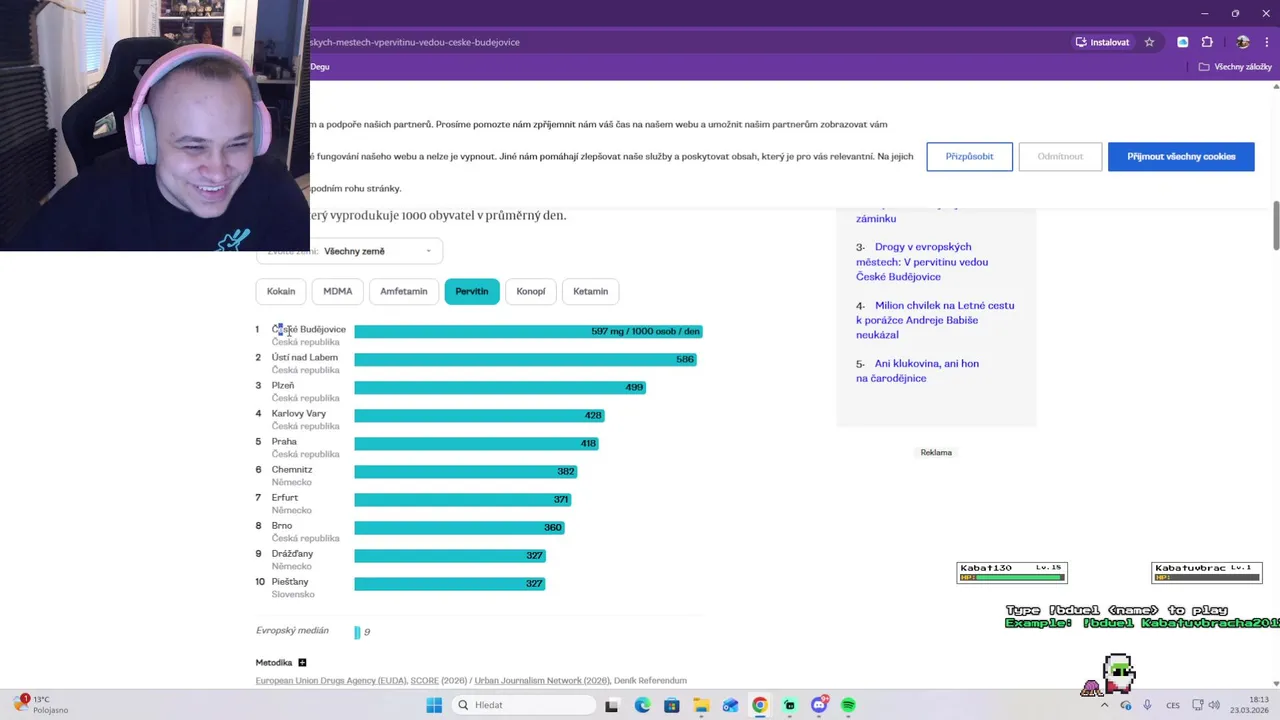Click the Přizpůsobit cookies button
This screenshot has width=1280, height=720.
point(969,156)
